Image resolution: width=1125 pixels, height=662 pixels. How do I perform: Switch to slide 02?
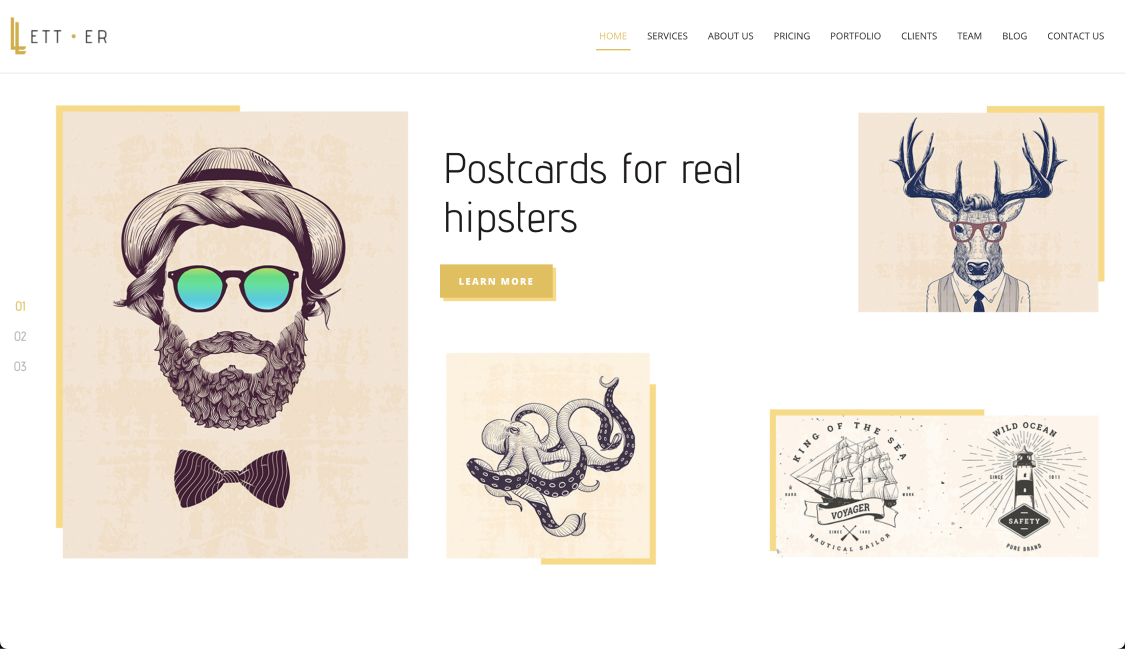tap(20, 336)
